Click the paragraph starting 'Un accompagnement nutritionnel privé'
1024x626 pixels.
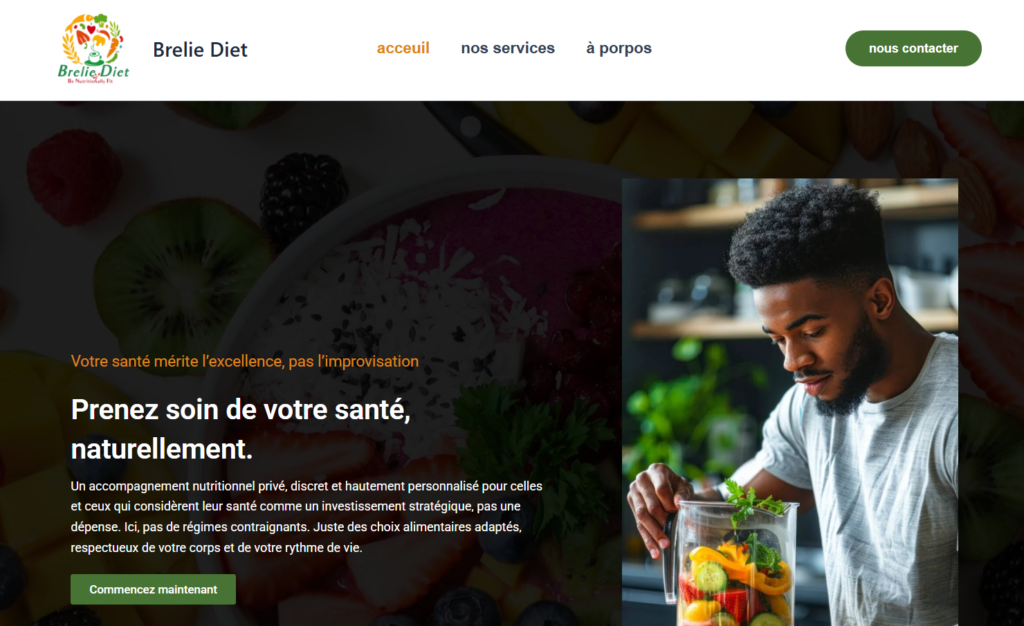306,516
